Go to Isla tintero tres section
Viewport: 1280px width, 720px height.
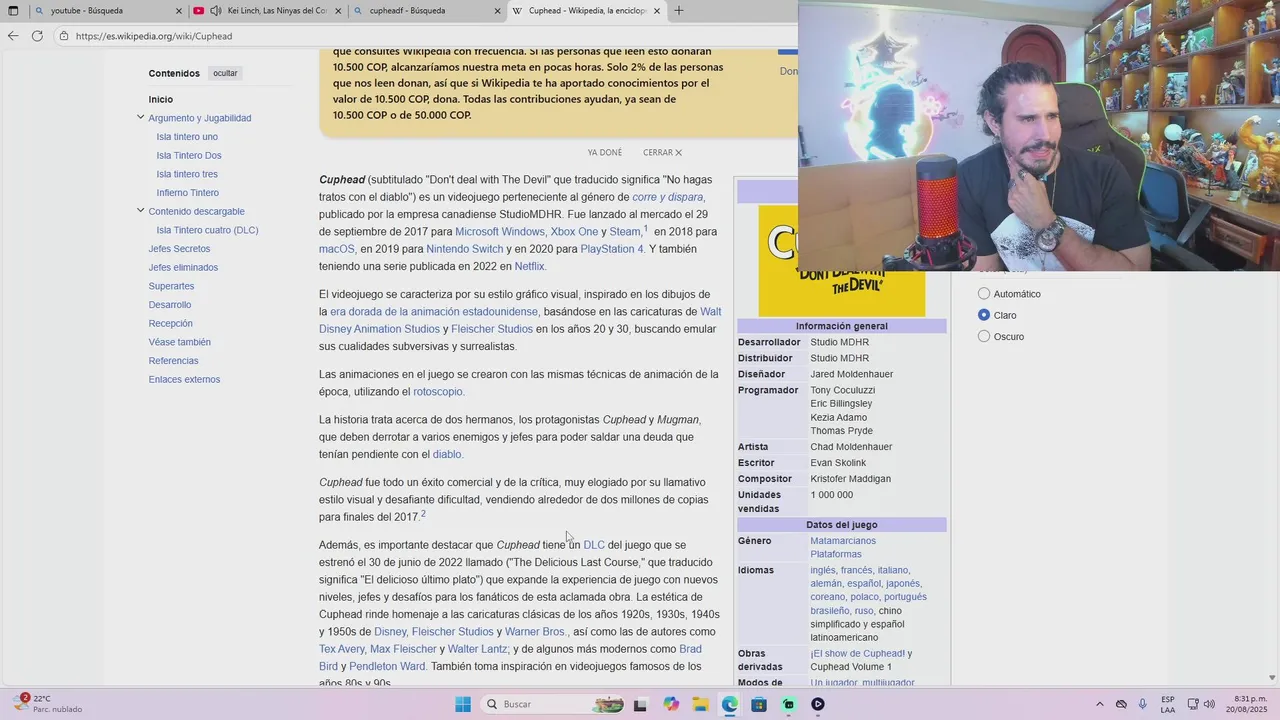tap(187, 174)
